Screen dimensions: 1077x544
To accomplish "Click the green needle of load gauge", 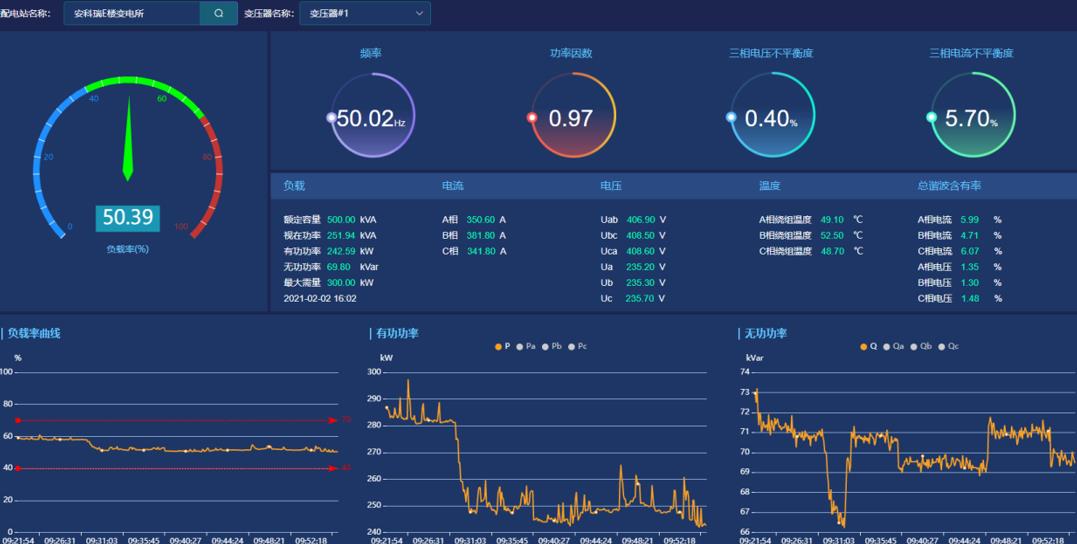I will [x=128, y=140].
